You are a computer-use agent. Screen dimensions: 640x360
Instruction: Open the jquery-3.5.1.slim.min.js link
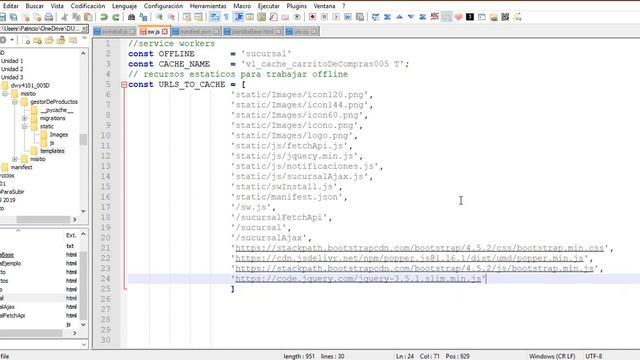coord(358,278)
